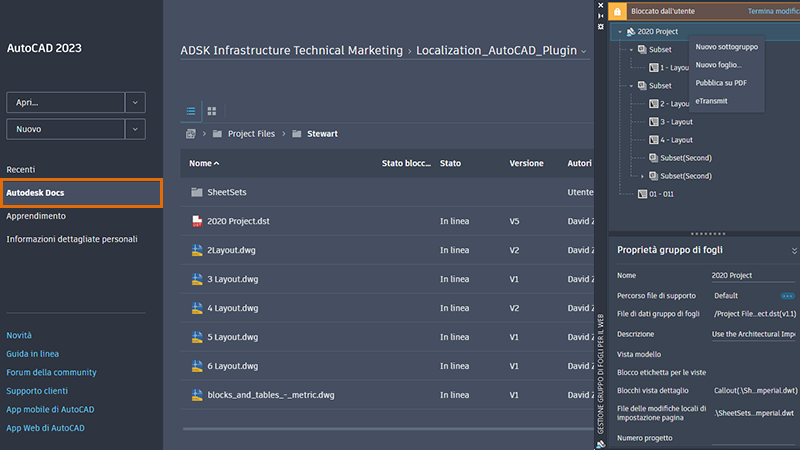Switch to grid view layout
This screenshot has height=450, width=800.
212,111
